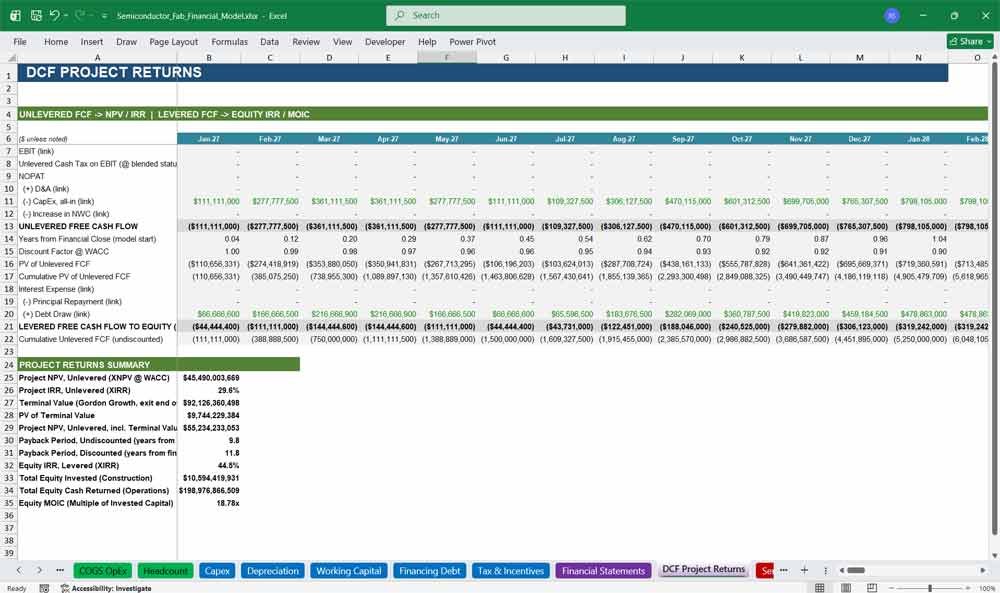
Task: Undo the last action
Action: tap(54, 15)
